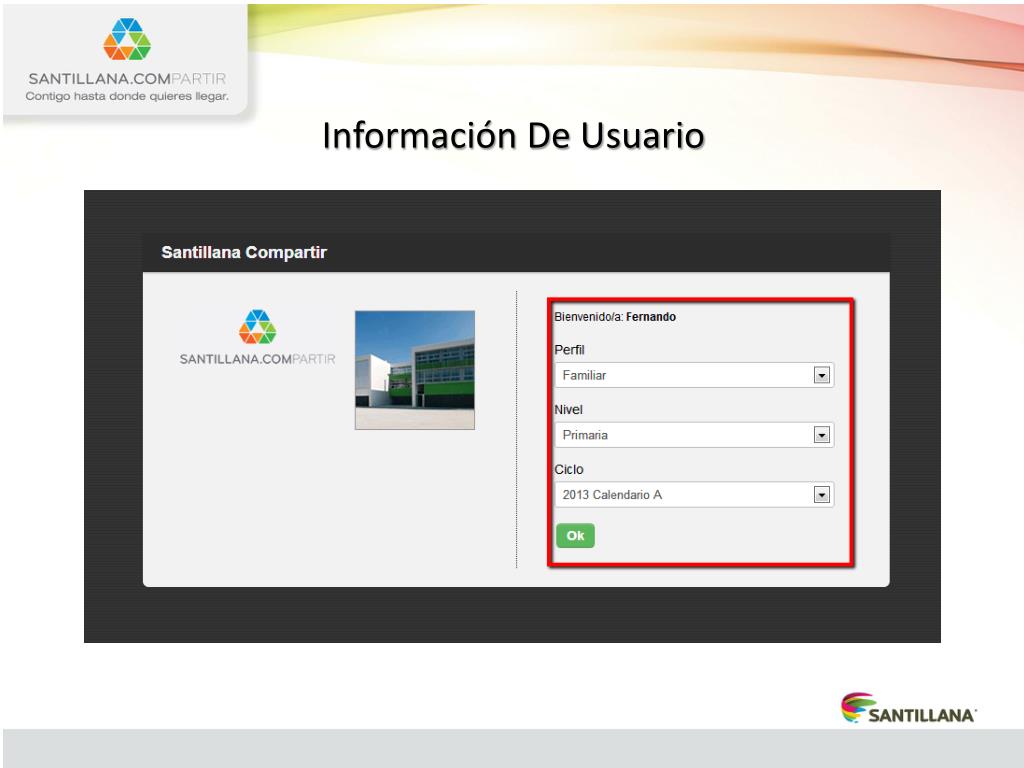Click the arrow button of the Nivel combo box
This screenshot has width=1024, height=768.
(x=822, y=435)
